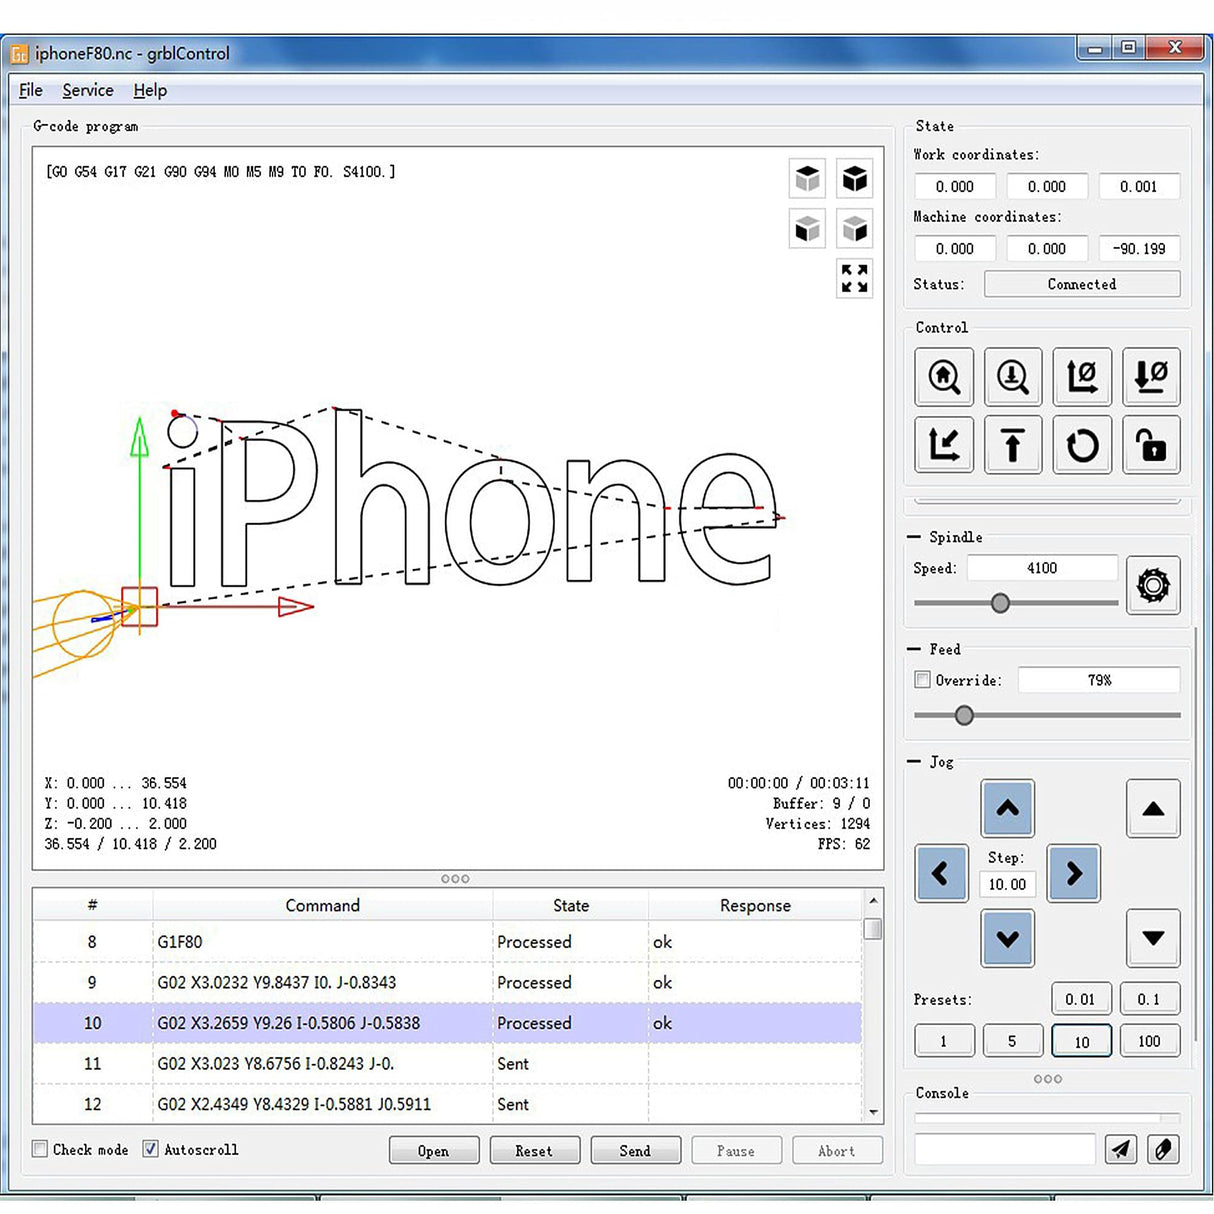Open the File menu
Image resolution: width=1214 pixels, height=1214 pixels.
coord(31,90)
